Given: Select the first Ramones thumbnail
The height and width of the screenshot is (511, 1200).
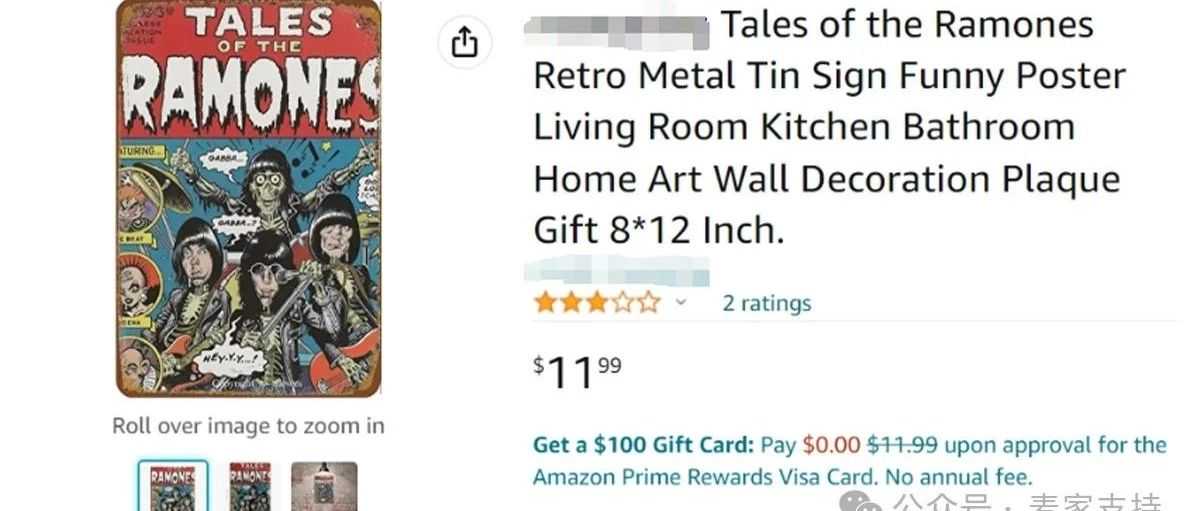Looking at the screenshot, I should point(173,487).
